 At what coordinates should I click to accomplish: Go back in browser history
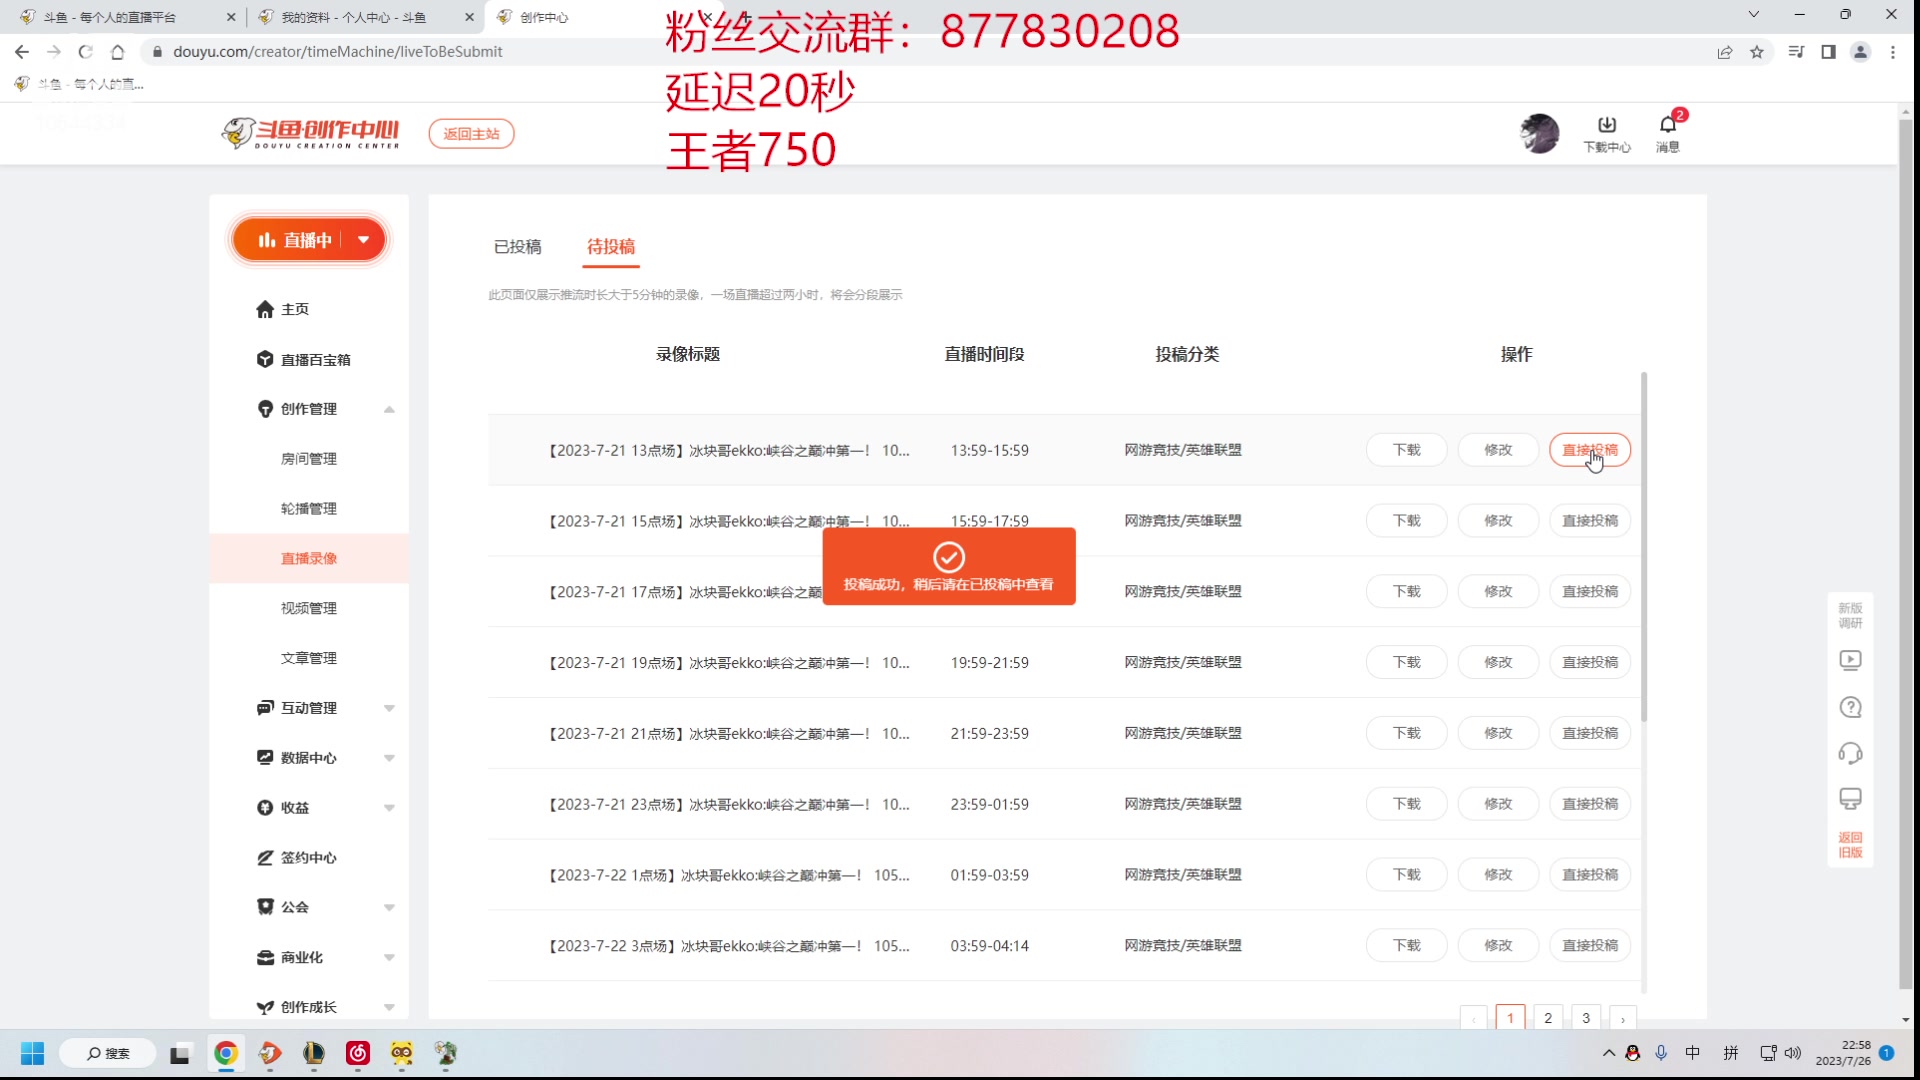pos(22,52)
